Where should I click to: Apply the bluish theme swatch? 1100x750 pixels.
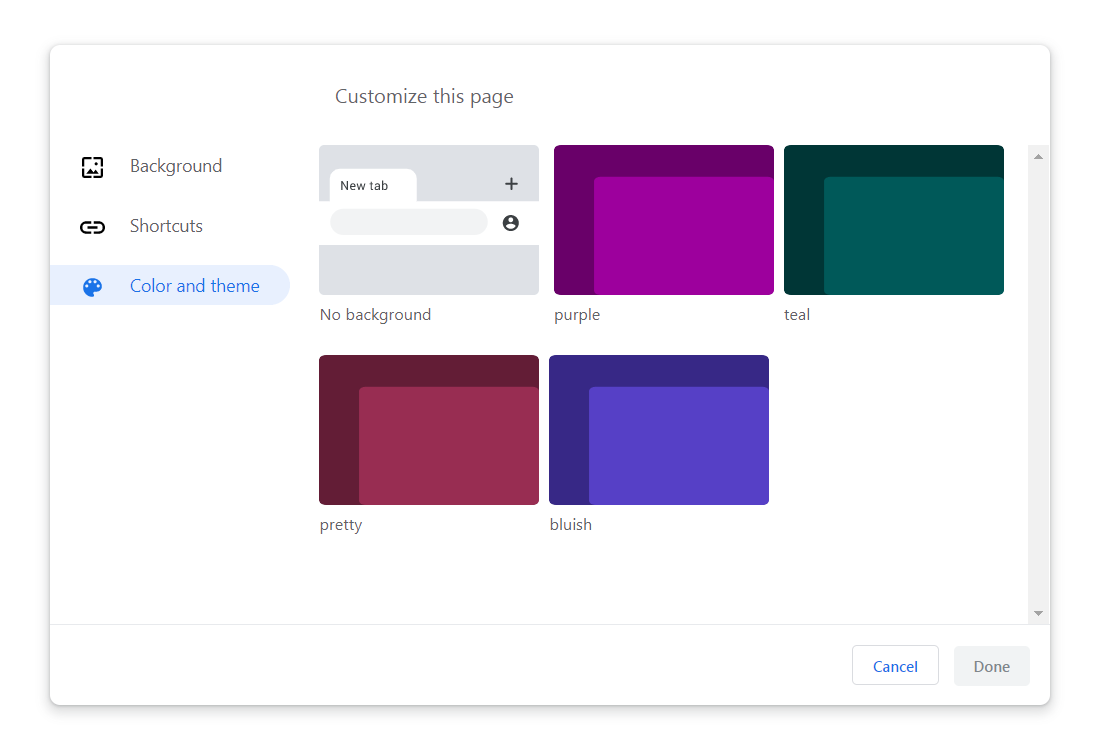coord(658,430)
